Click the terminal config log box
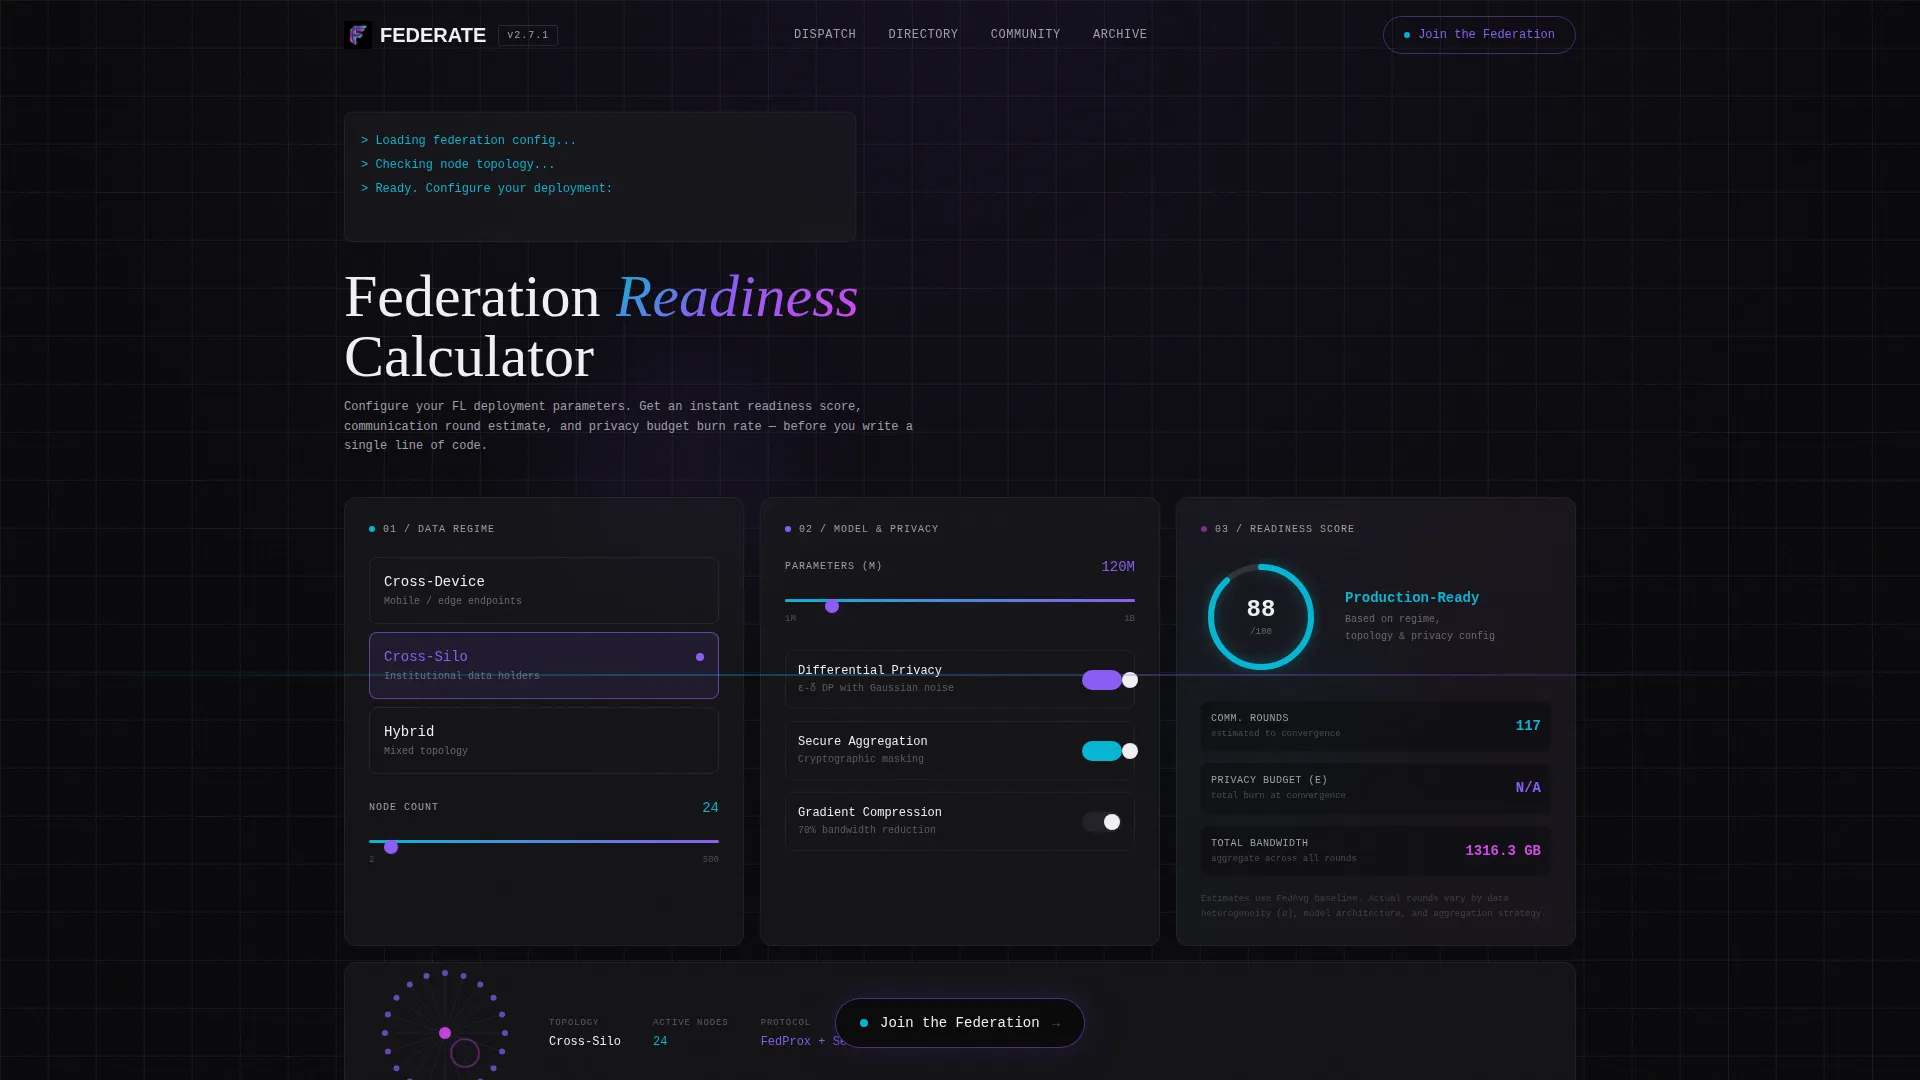 click(x=600, y=177)
